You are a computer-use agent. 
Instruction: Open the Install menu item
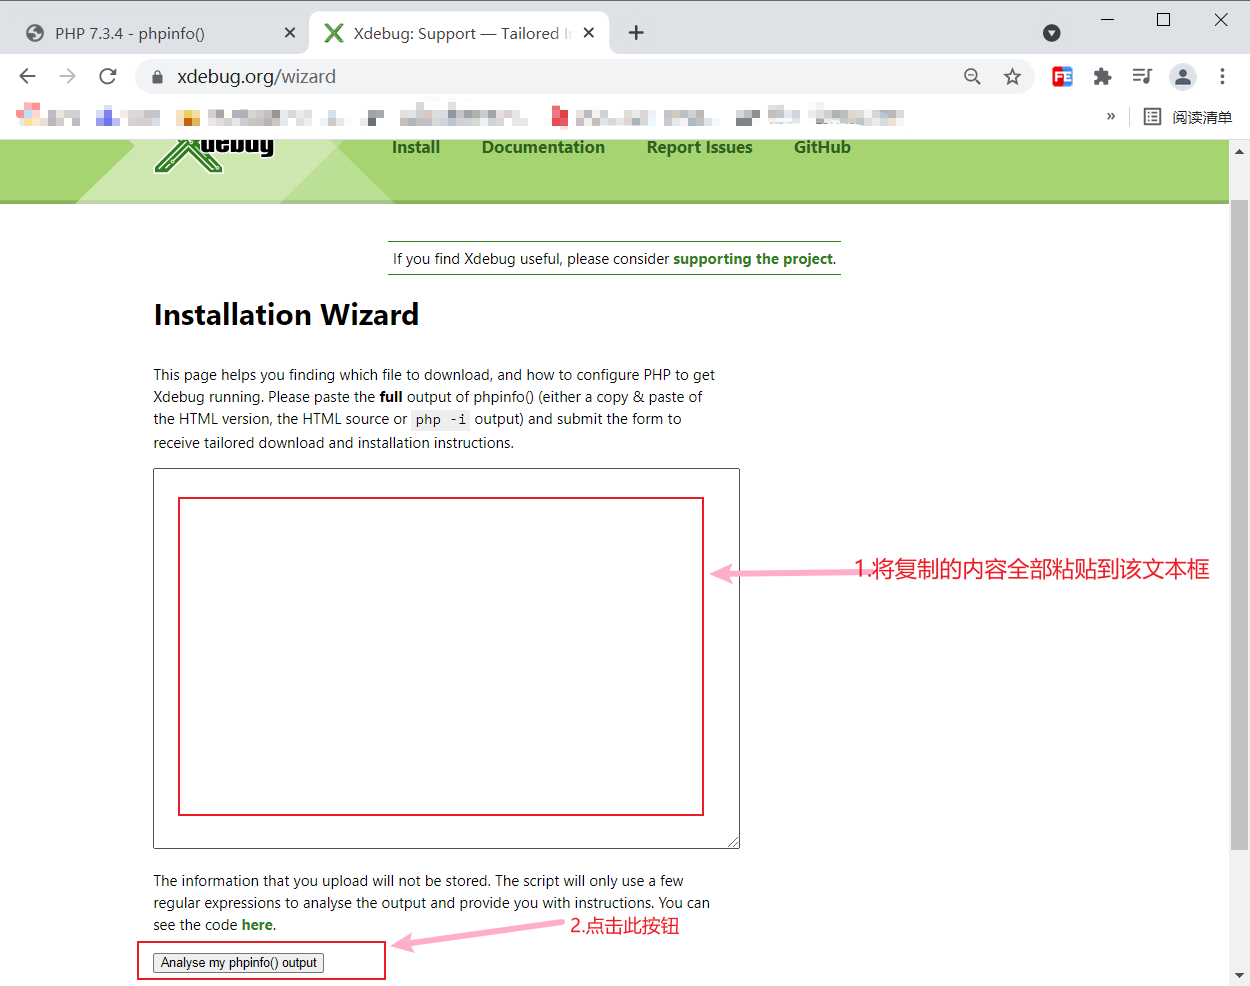[416, 148]
